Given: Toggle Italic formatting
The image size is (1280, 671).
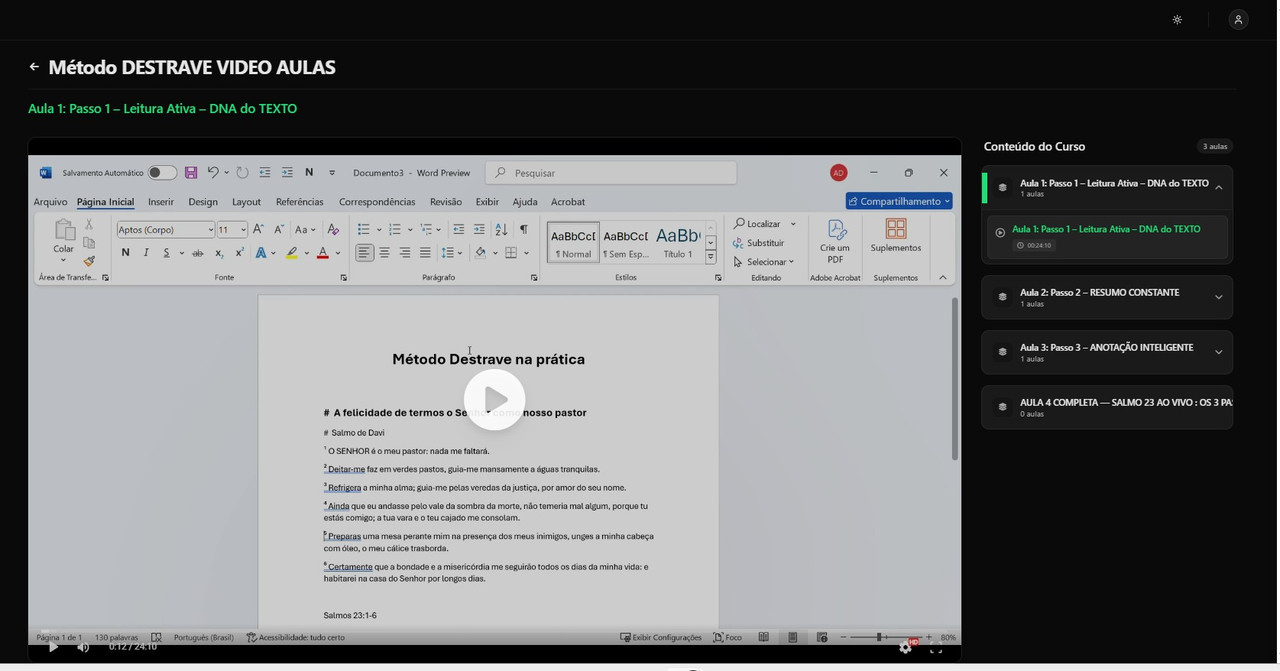Looking at the screenshot, I should tap(146, 253).
